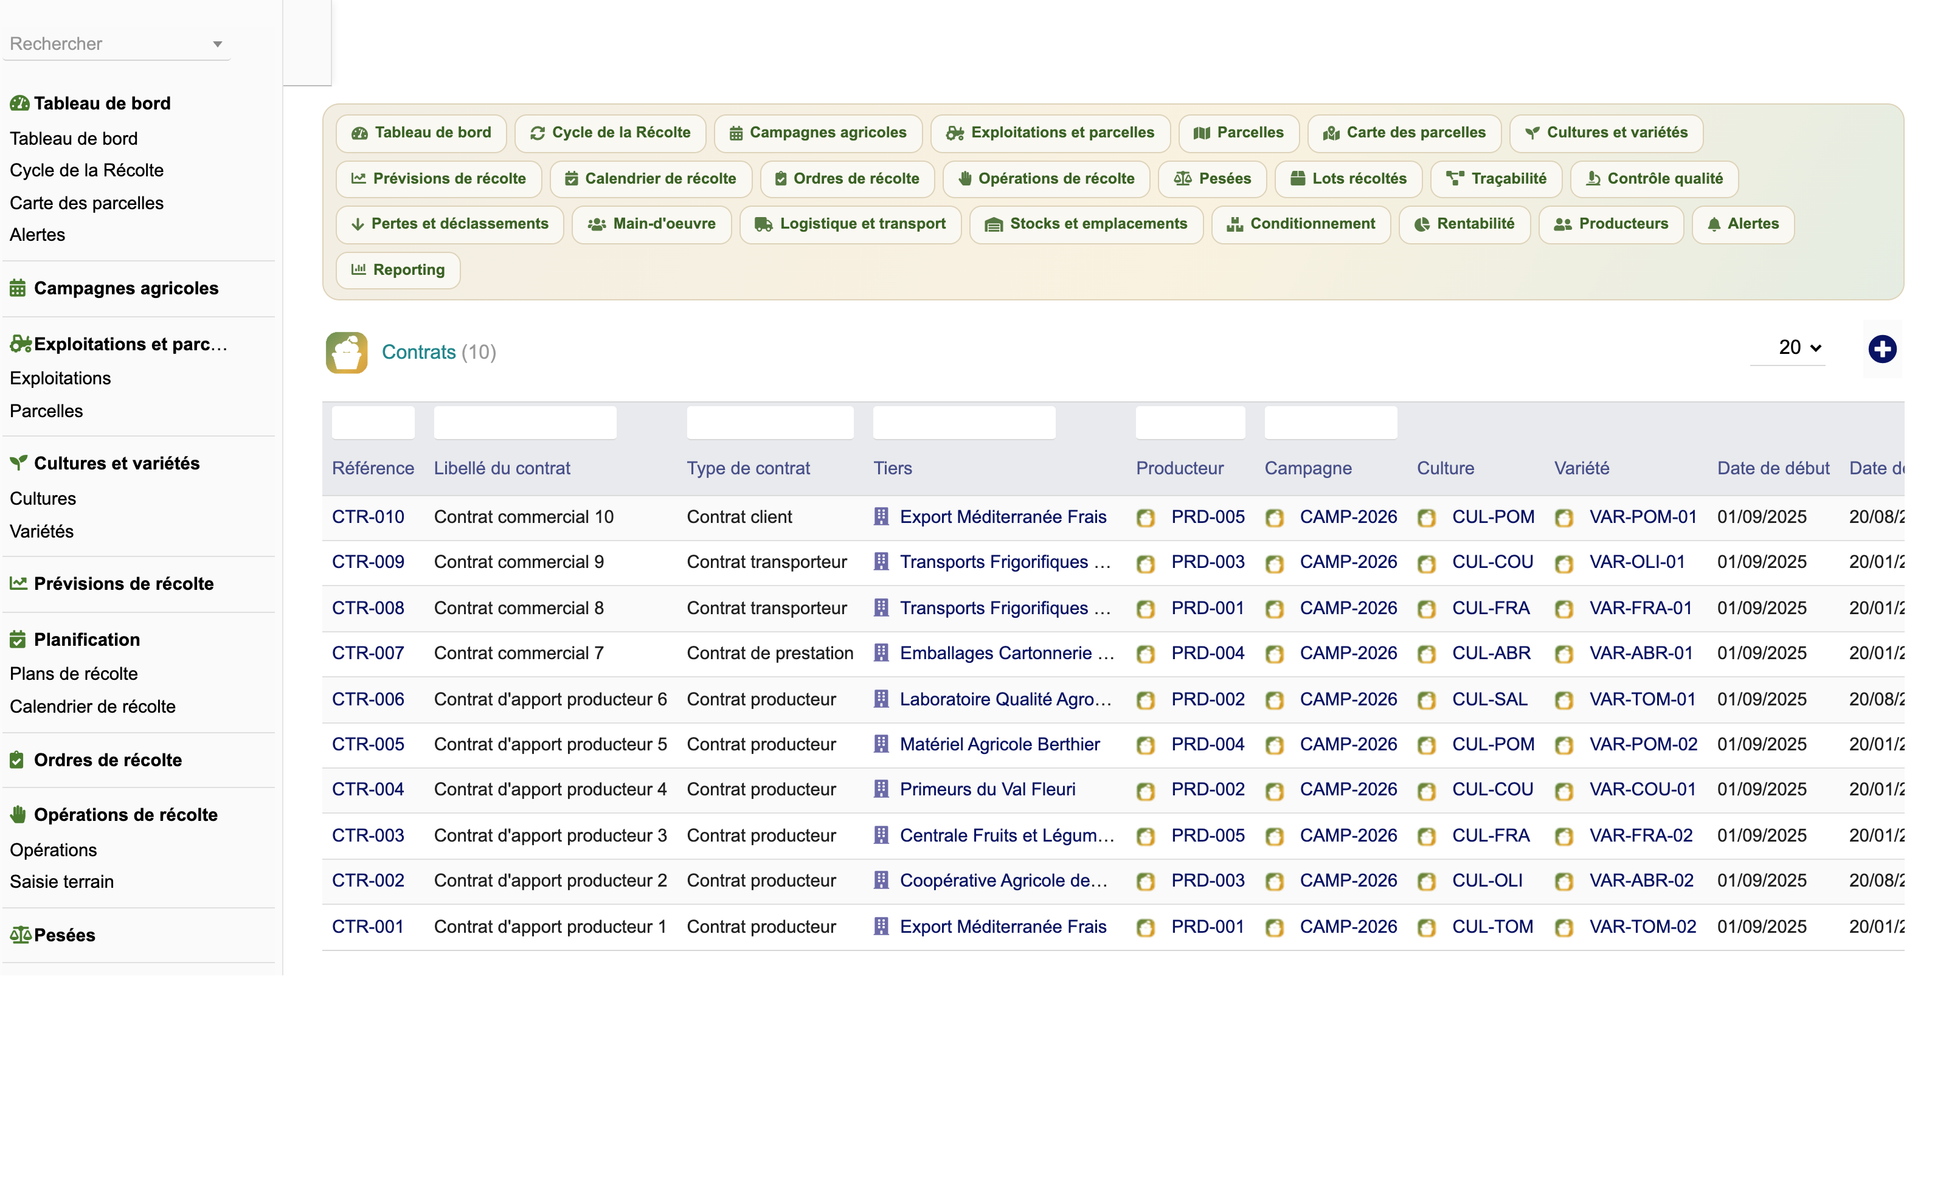Click the producer icon in CTR-001 row
The image size is (1946, 1204).
(x=1146, y=928)
